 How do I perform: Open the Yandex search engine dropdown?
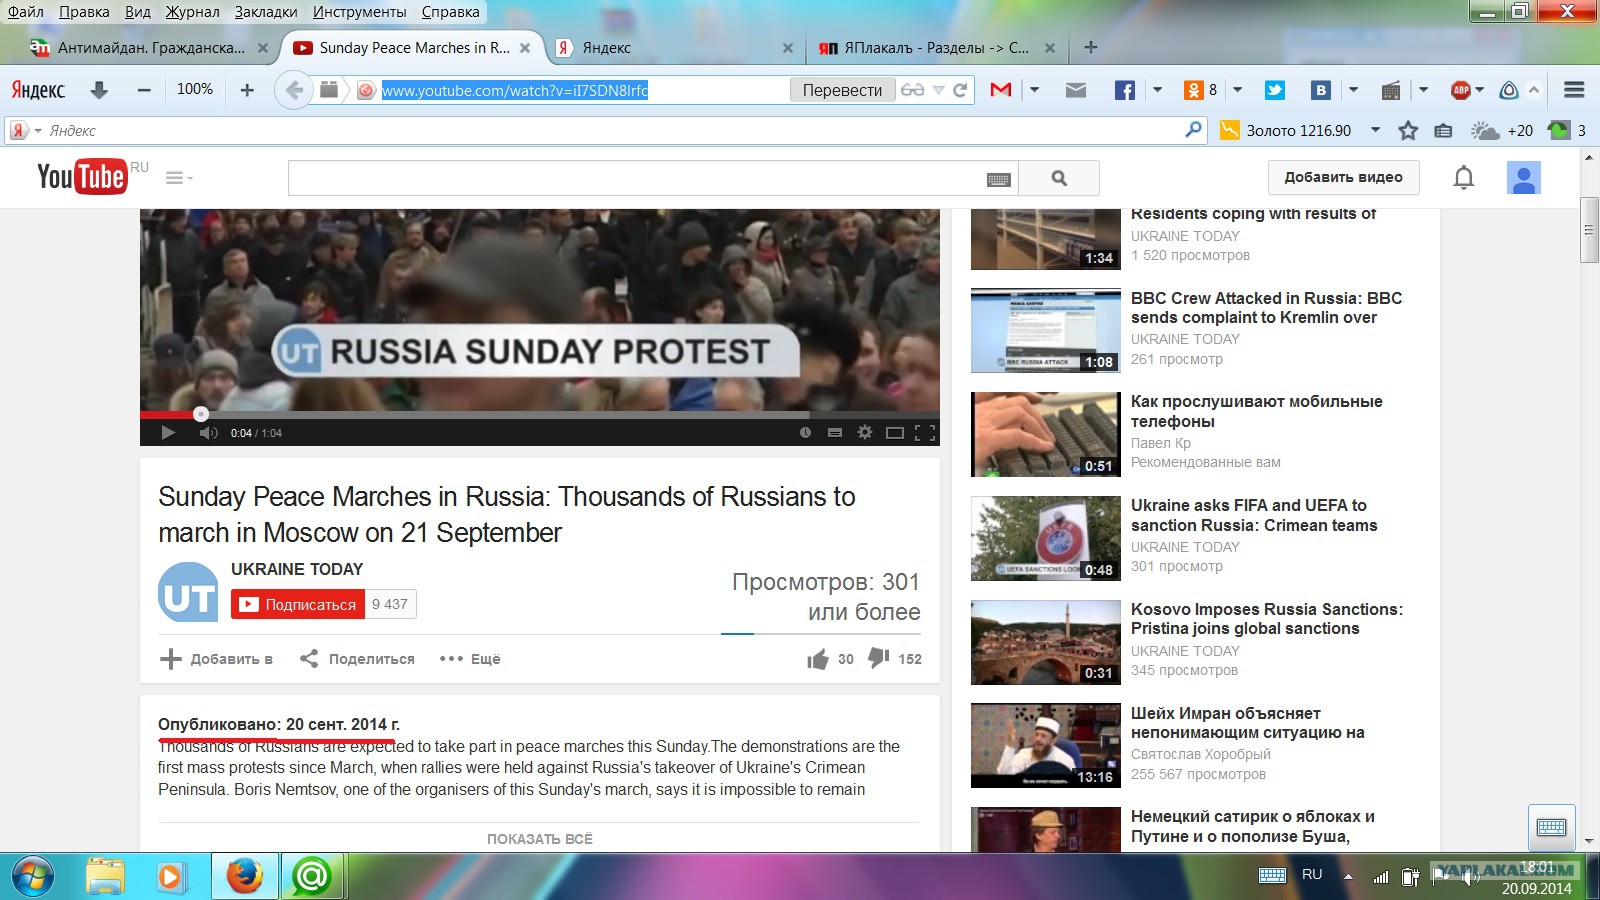point(38,131)
